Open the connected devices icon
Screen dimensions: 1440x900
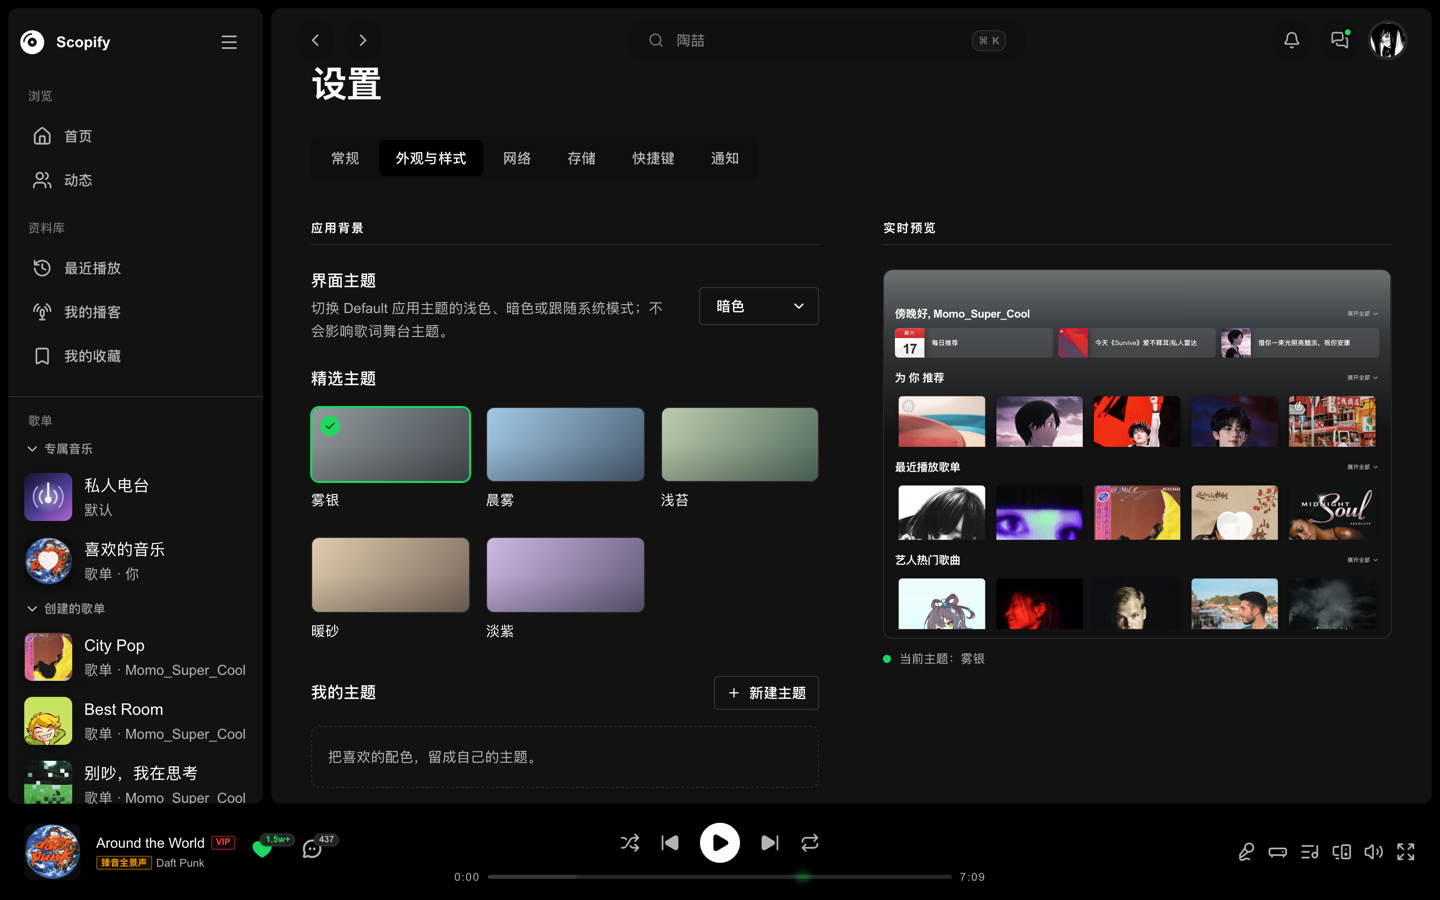click(x=1342, y=852)
